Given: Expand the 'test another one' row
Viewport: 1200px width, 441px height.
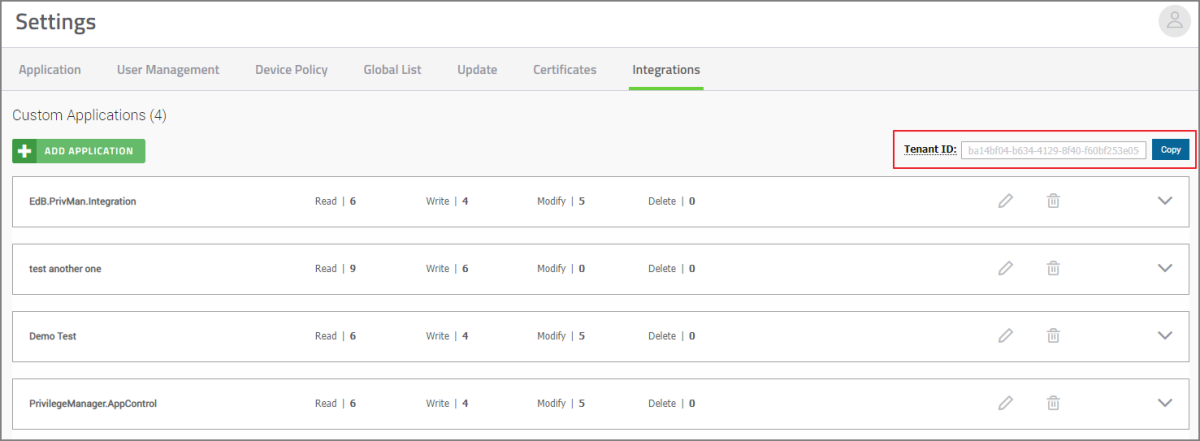Looking at the screenshot, I should point(1164,268).
